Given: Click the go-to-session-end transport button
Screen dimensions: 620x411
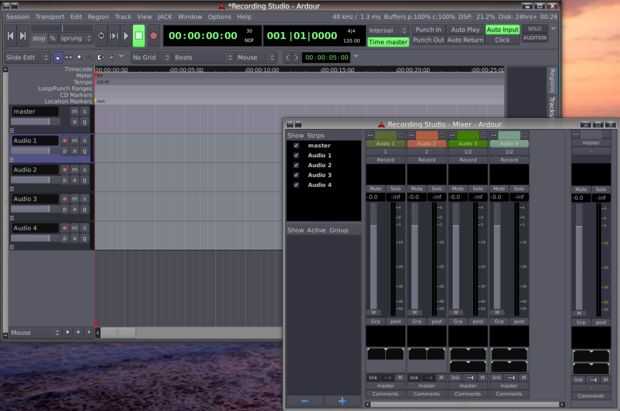Looking at the screenshot, I should 23,36.
